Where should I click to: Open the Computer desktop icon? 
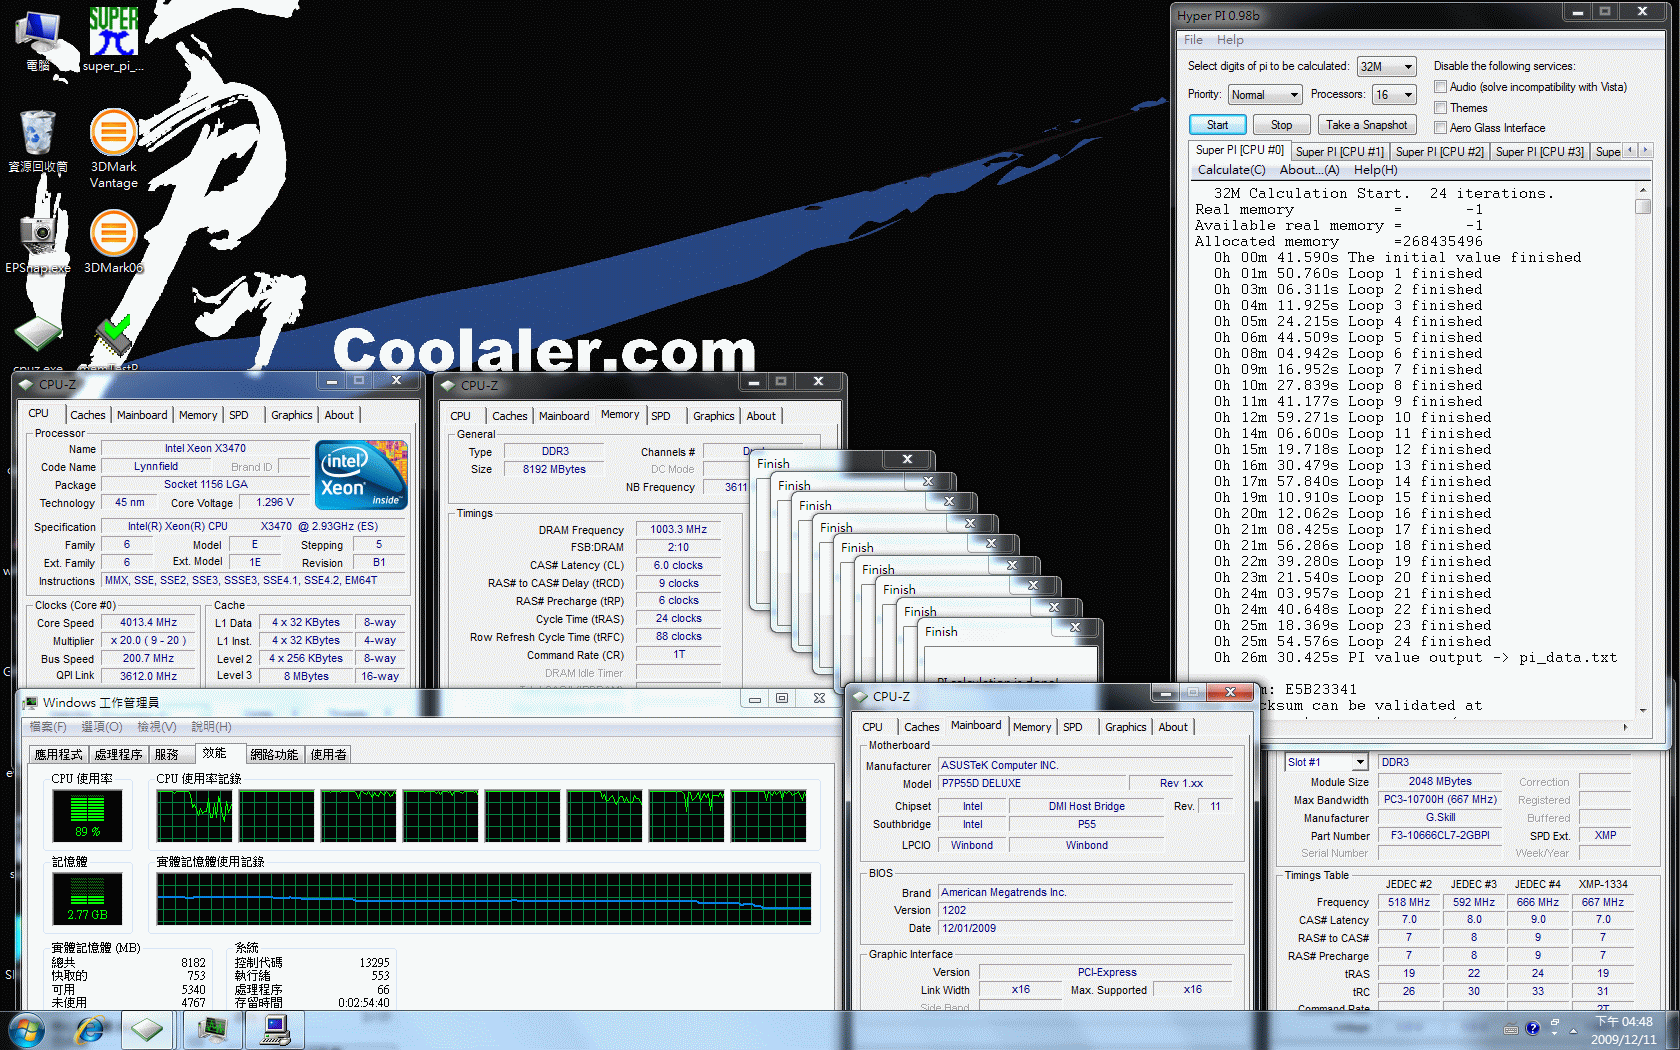click(x=38, y=40)
